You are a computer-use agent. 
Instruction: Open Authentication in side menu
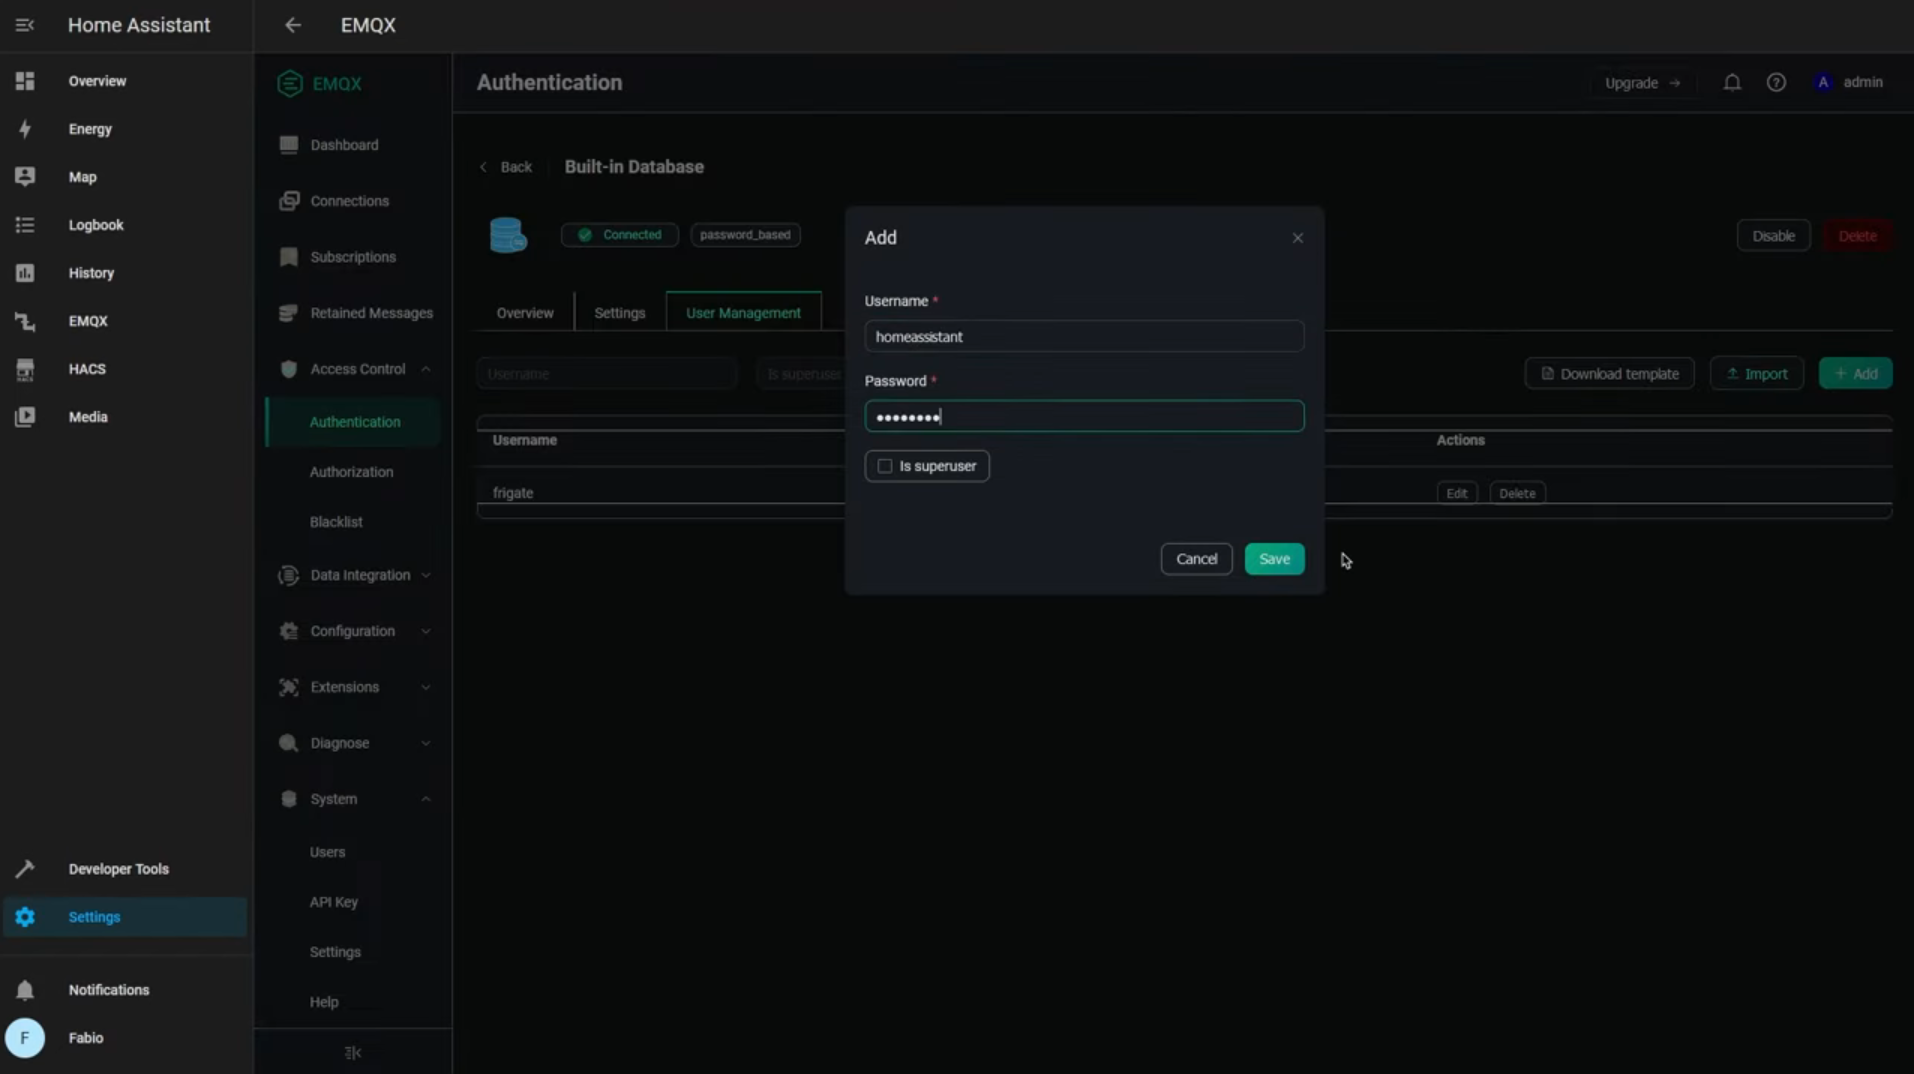pyautogui.click(x=354, y=422)
